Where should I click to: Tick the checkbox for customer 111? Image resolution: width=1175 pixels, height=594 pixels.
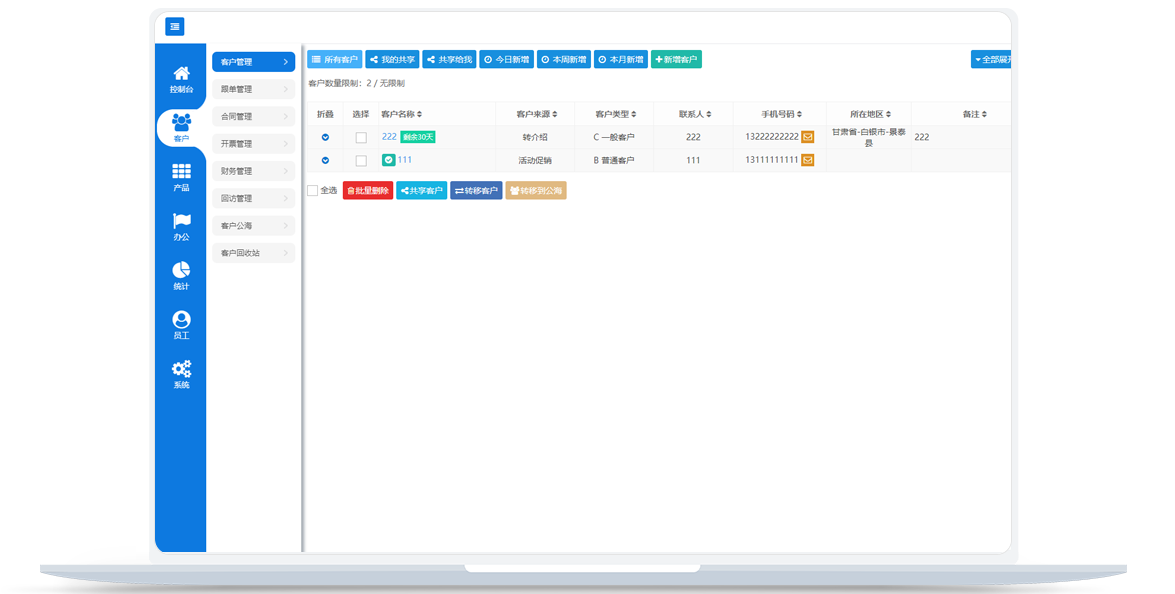(361, 160)
